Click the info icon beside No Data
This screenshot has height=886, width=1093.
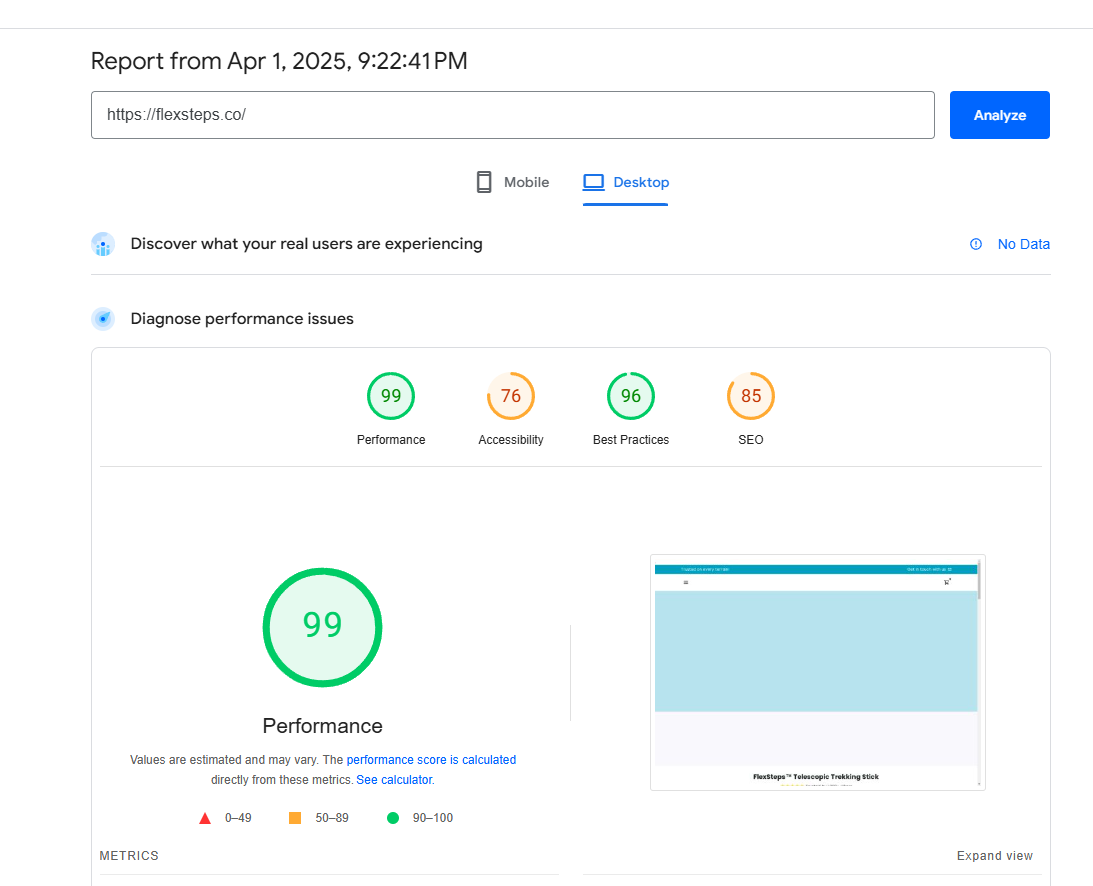point(976,244)
